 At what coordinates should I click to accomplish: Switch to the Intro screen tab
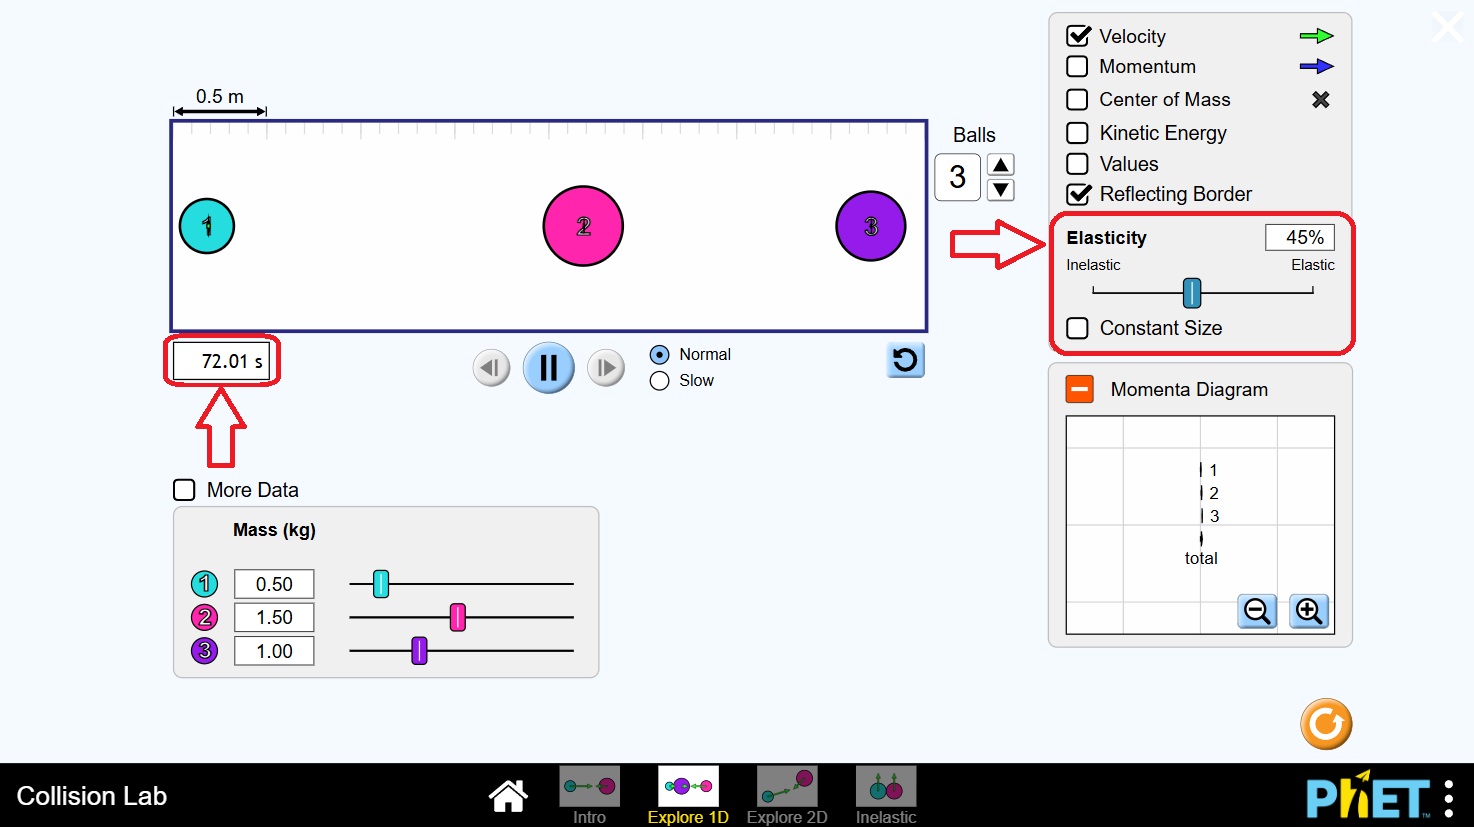click(589, 796)
